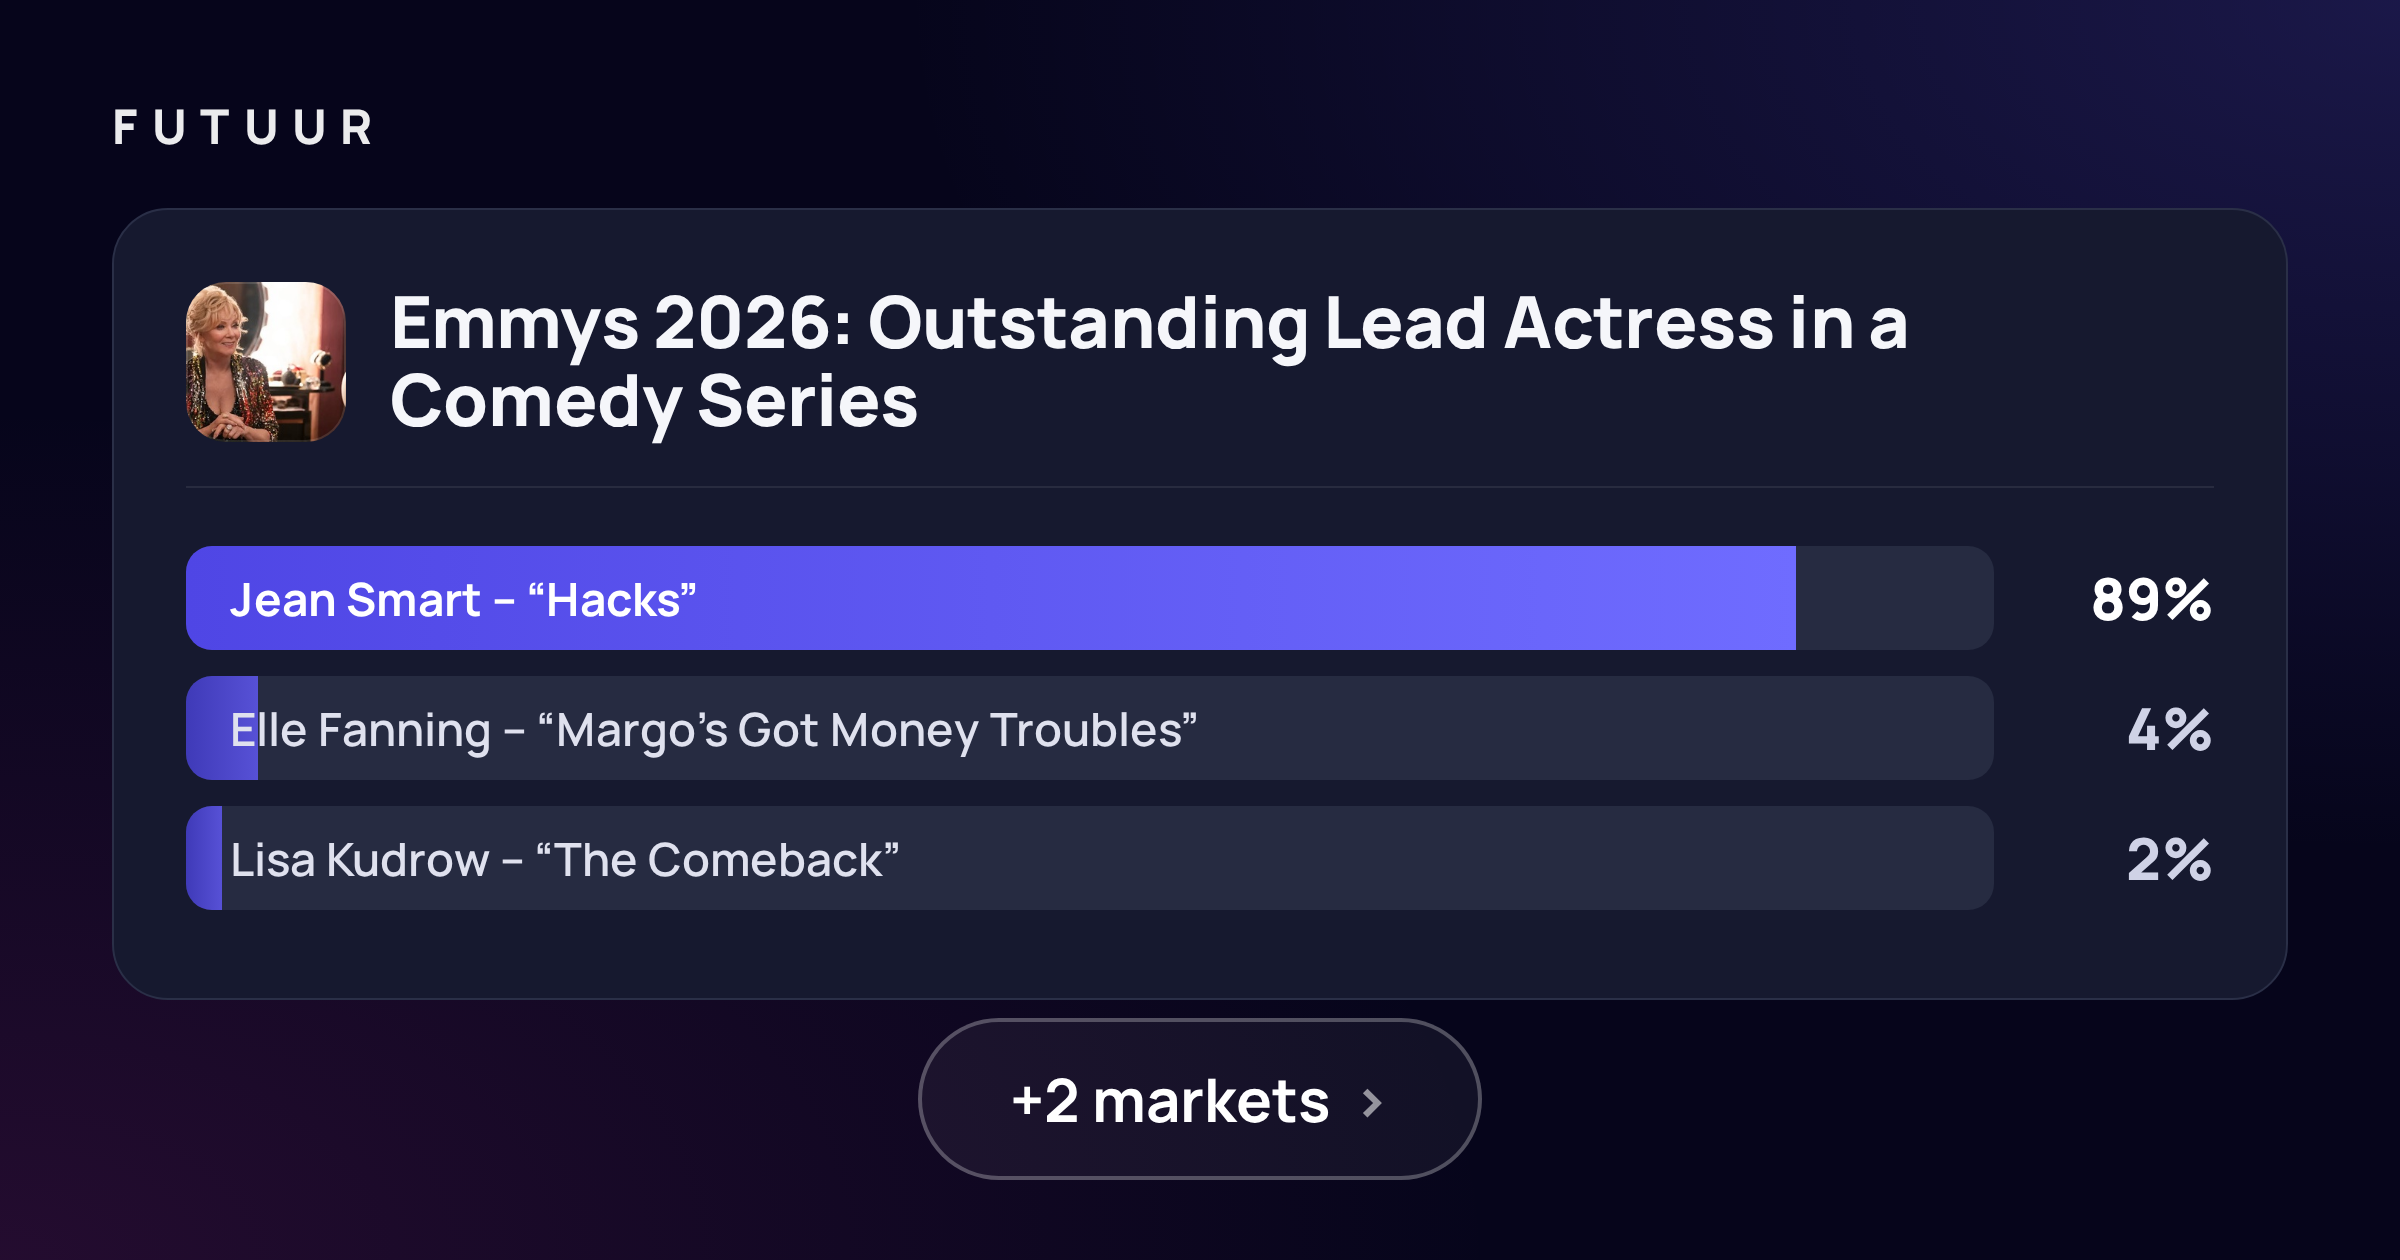Click the chevron arrow beside +2 markets

coord(1372,1103)
